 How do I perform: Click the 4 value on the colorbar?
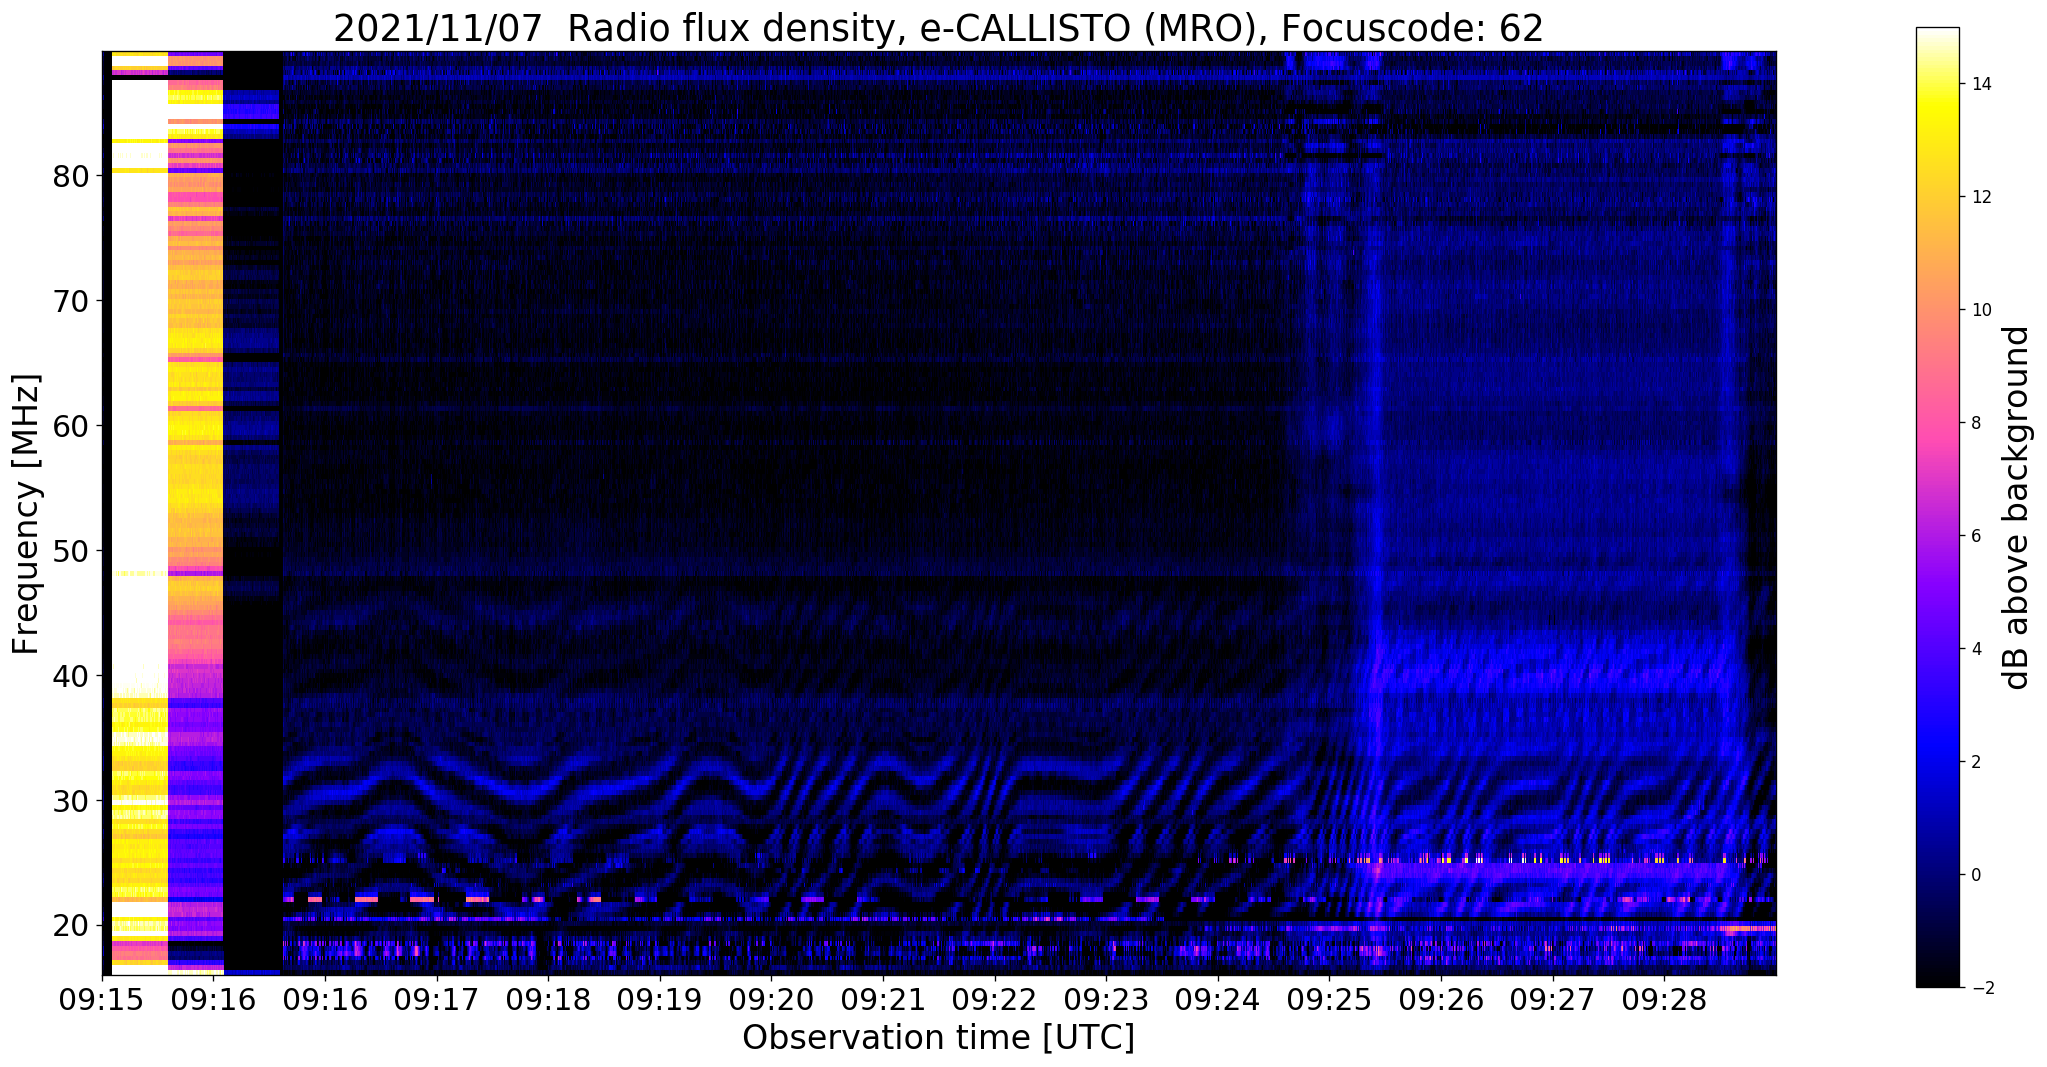tap(1975, 650)
